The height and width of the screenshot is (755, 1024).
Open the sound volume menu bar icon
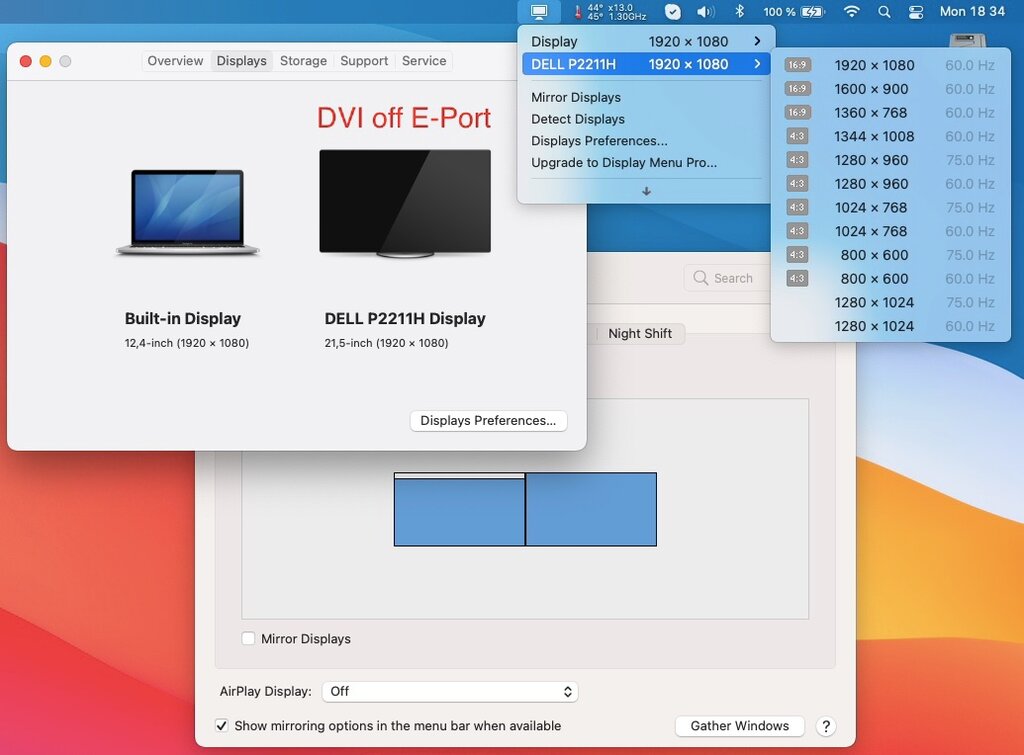(x=705, y=12)
